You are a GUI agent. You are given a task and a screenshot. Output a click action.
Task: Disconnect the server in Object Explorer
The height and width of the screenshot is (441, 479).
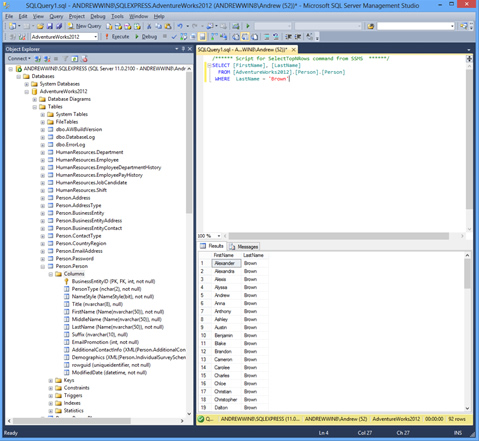[x=47, y=59]
